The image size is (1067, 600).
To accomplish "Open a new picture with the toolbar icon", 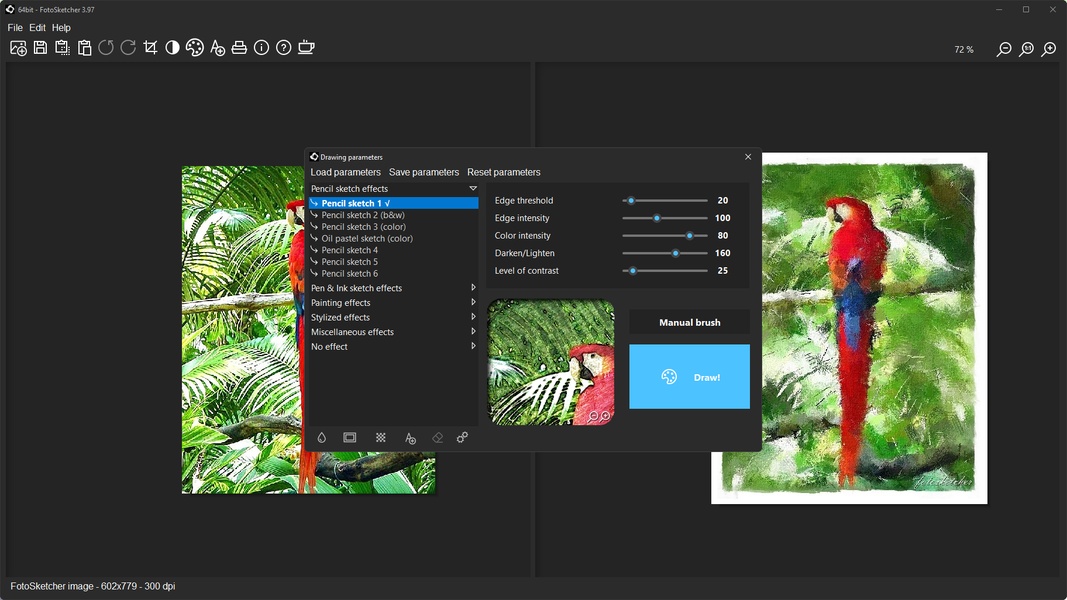I will (18, 48).
